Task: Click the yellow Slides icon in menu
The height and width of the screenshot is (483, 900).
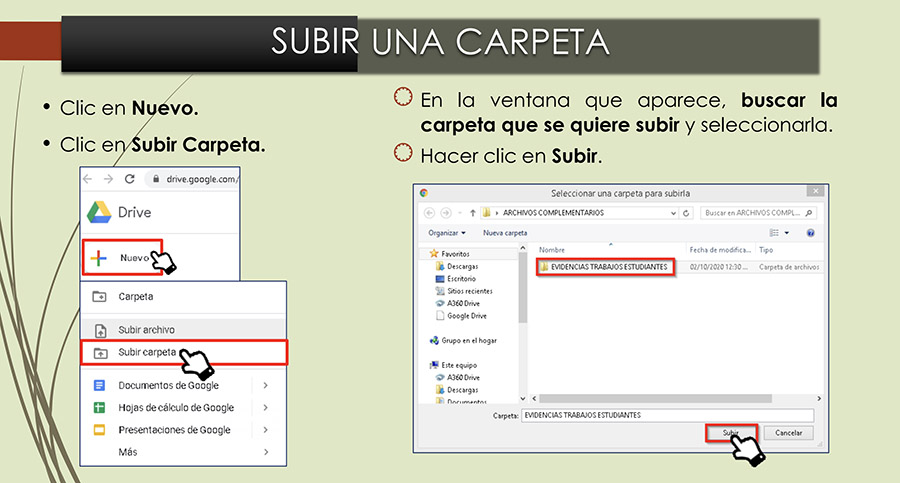Action: (x=99, y=430)
